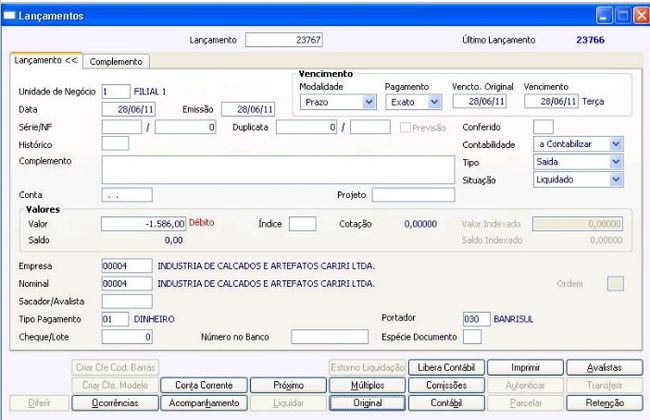The width and height of the screenshot is (650, 420).
Task: Click the Lançamento number field
Action: point(284,40)
